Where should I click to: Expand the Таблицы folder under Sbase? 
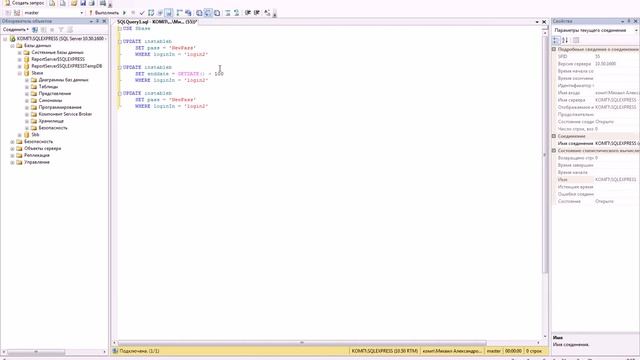(27, 87)
